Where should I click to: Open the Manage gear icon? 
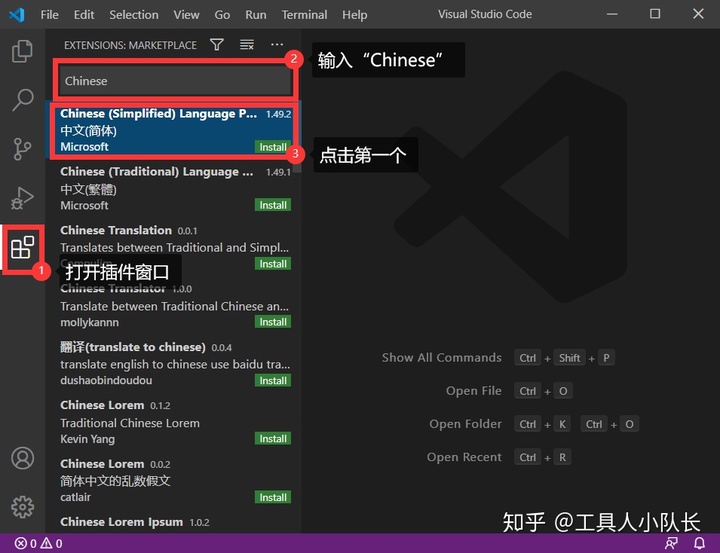click(x=22, y=507)
